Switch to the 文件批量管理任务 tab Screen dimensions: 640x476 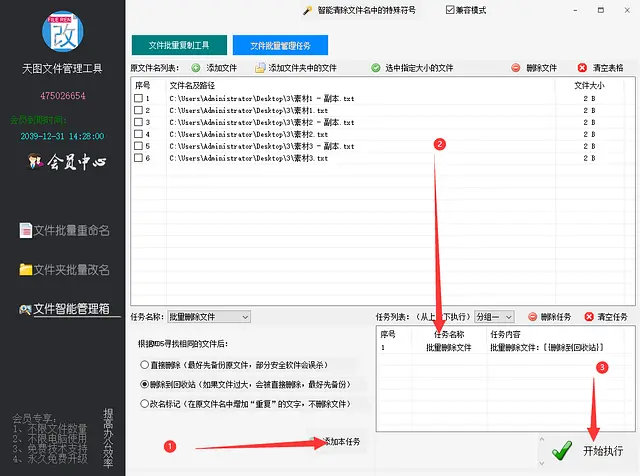point(280,45)
